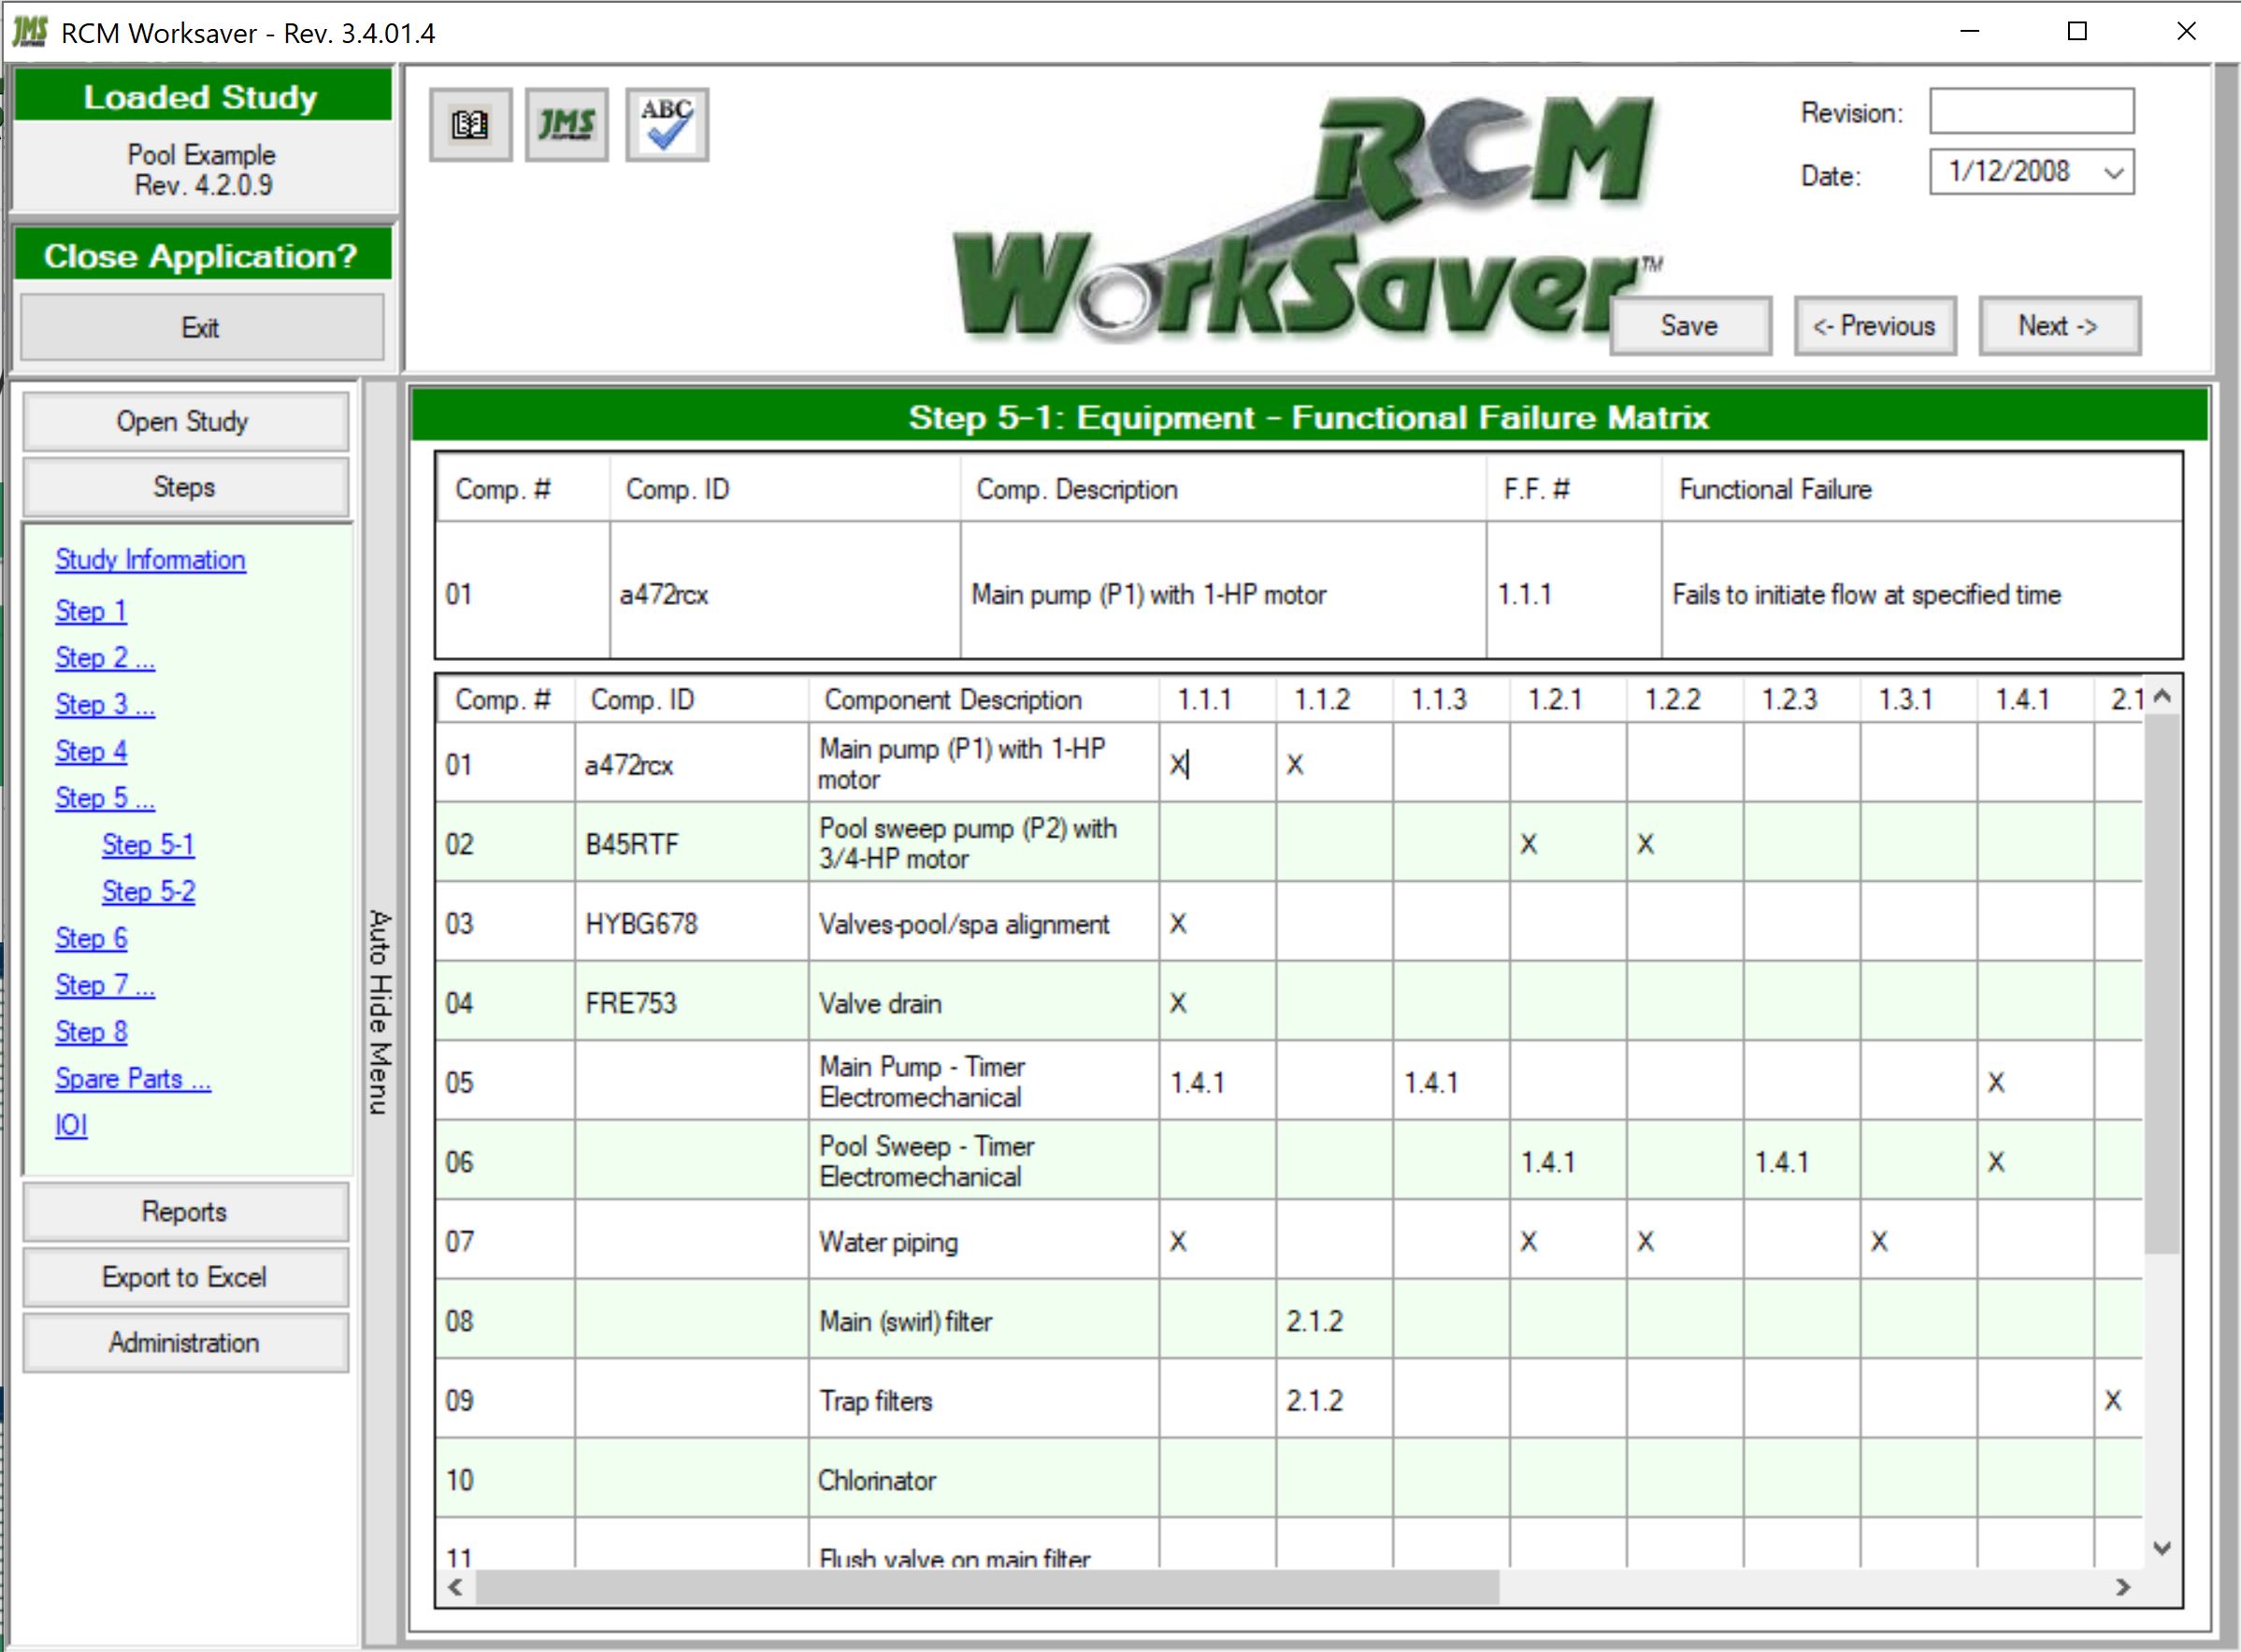Toggle the X mark for Main pump under 1.1.2
The height and width of the screenshot is (1652, 2241).
click(1296, 764)
